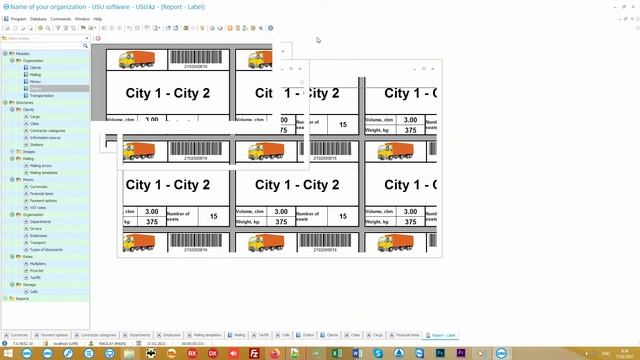
Task: Open the Contractor categories directory
Action: (47, 131)
